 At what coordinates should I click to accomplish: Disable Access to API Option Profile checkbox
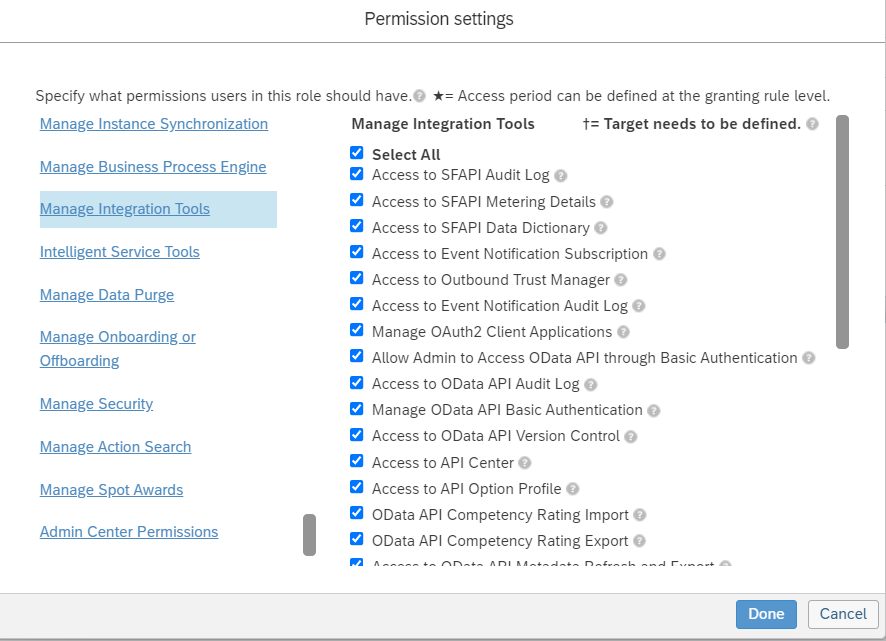[x=357, y=487]
